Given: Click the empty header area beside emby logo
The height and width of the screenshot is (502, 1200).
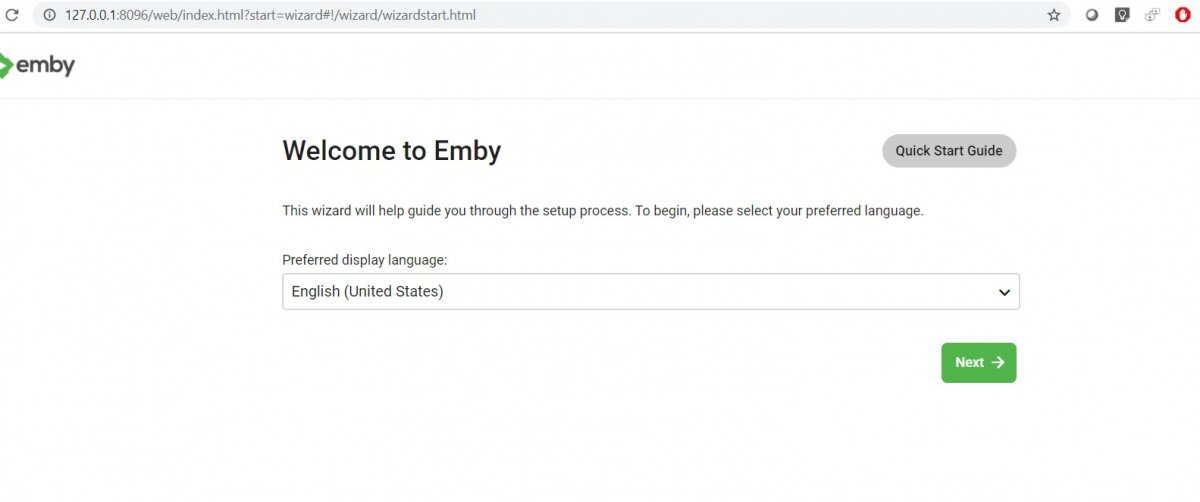Looking at the screenshot, I should 600,66.
